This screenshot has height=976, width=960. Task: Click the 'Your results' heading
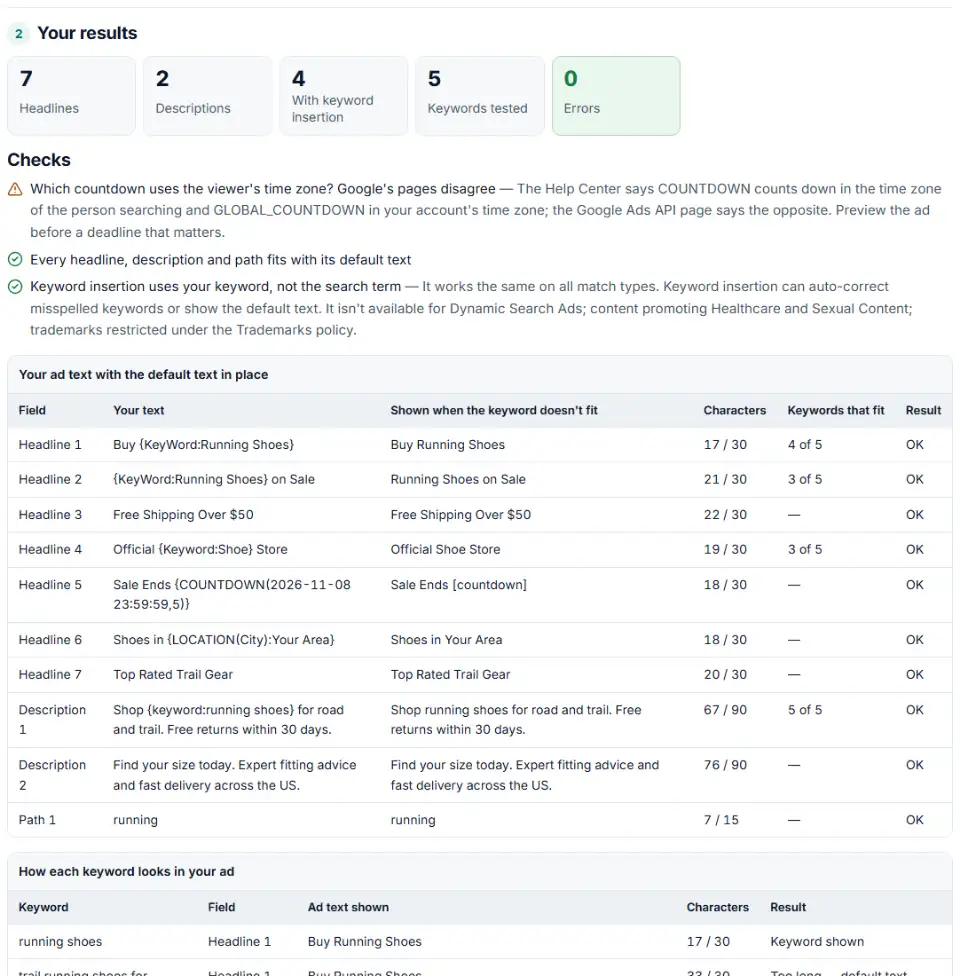(87, 33)
